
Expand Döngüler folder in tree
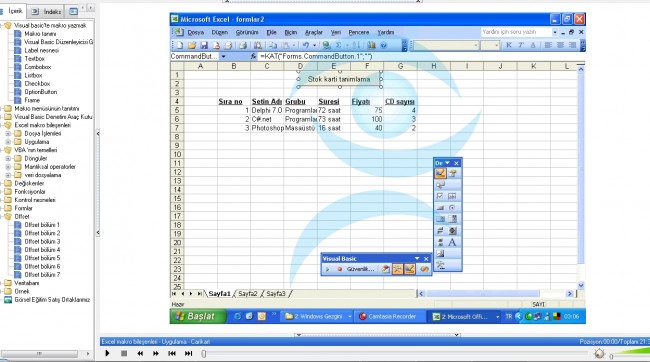8,158
